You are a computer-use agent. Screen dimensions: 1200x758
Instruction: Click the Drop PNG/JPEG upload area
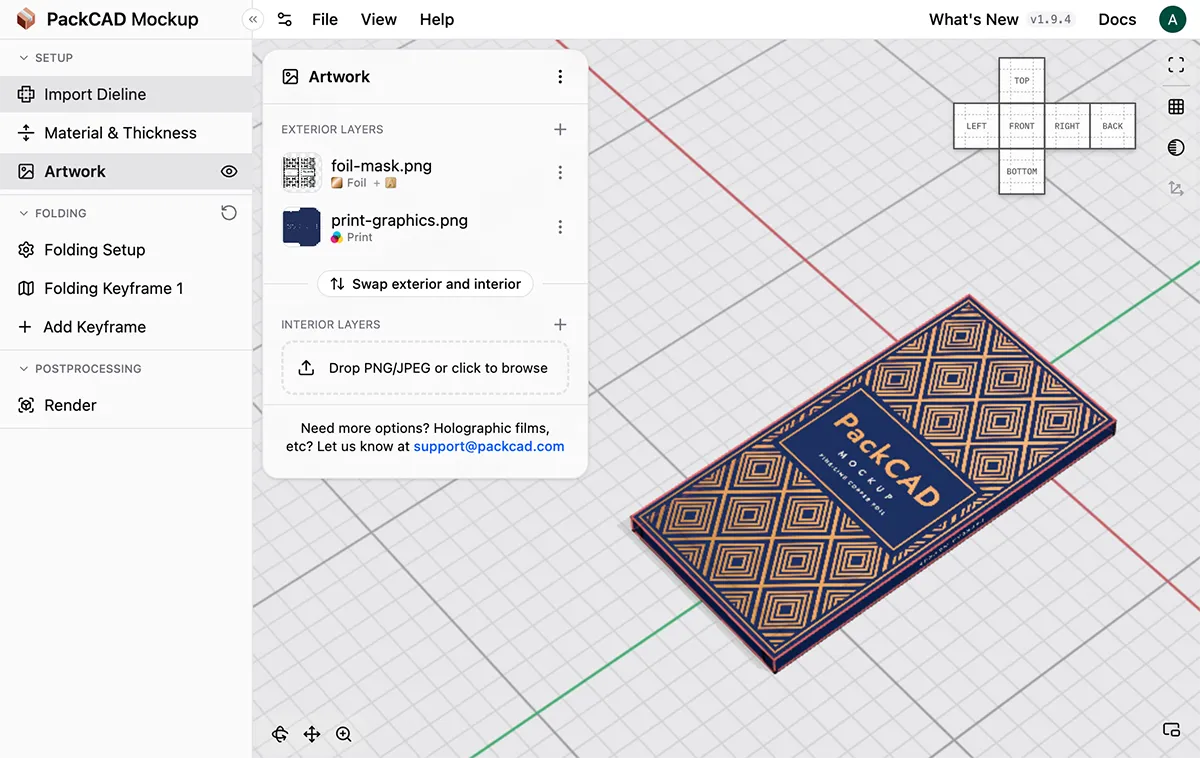tap(425, 368)
